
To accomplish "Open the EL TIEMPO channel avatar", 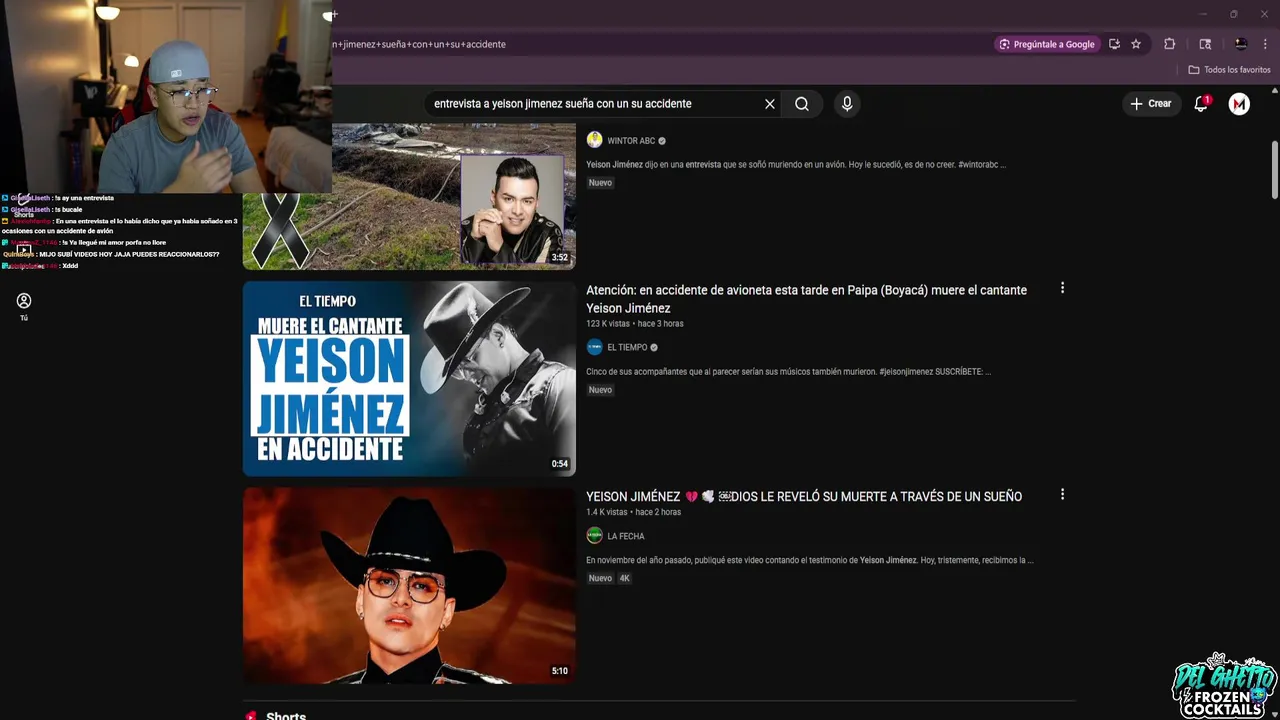I will coord(594,347).
